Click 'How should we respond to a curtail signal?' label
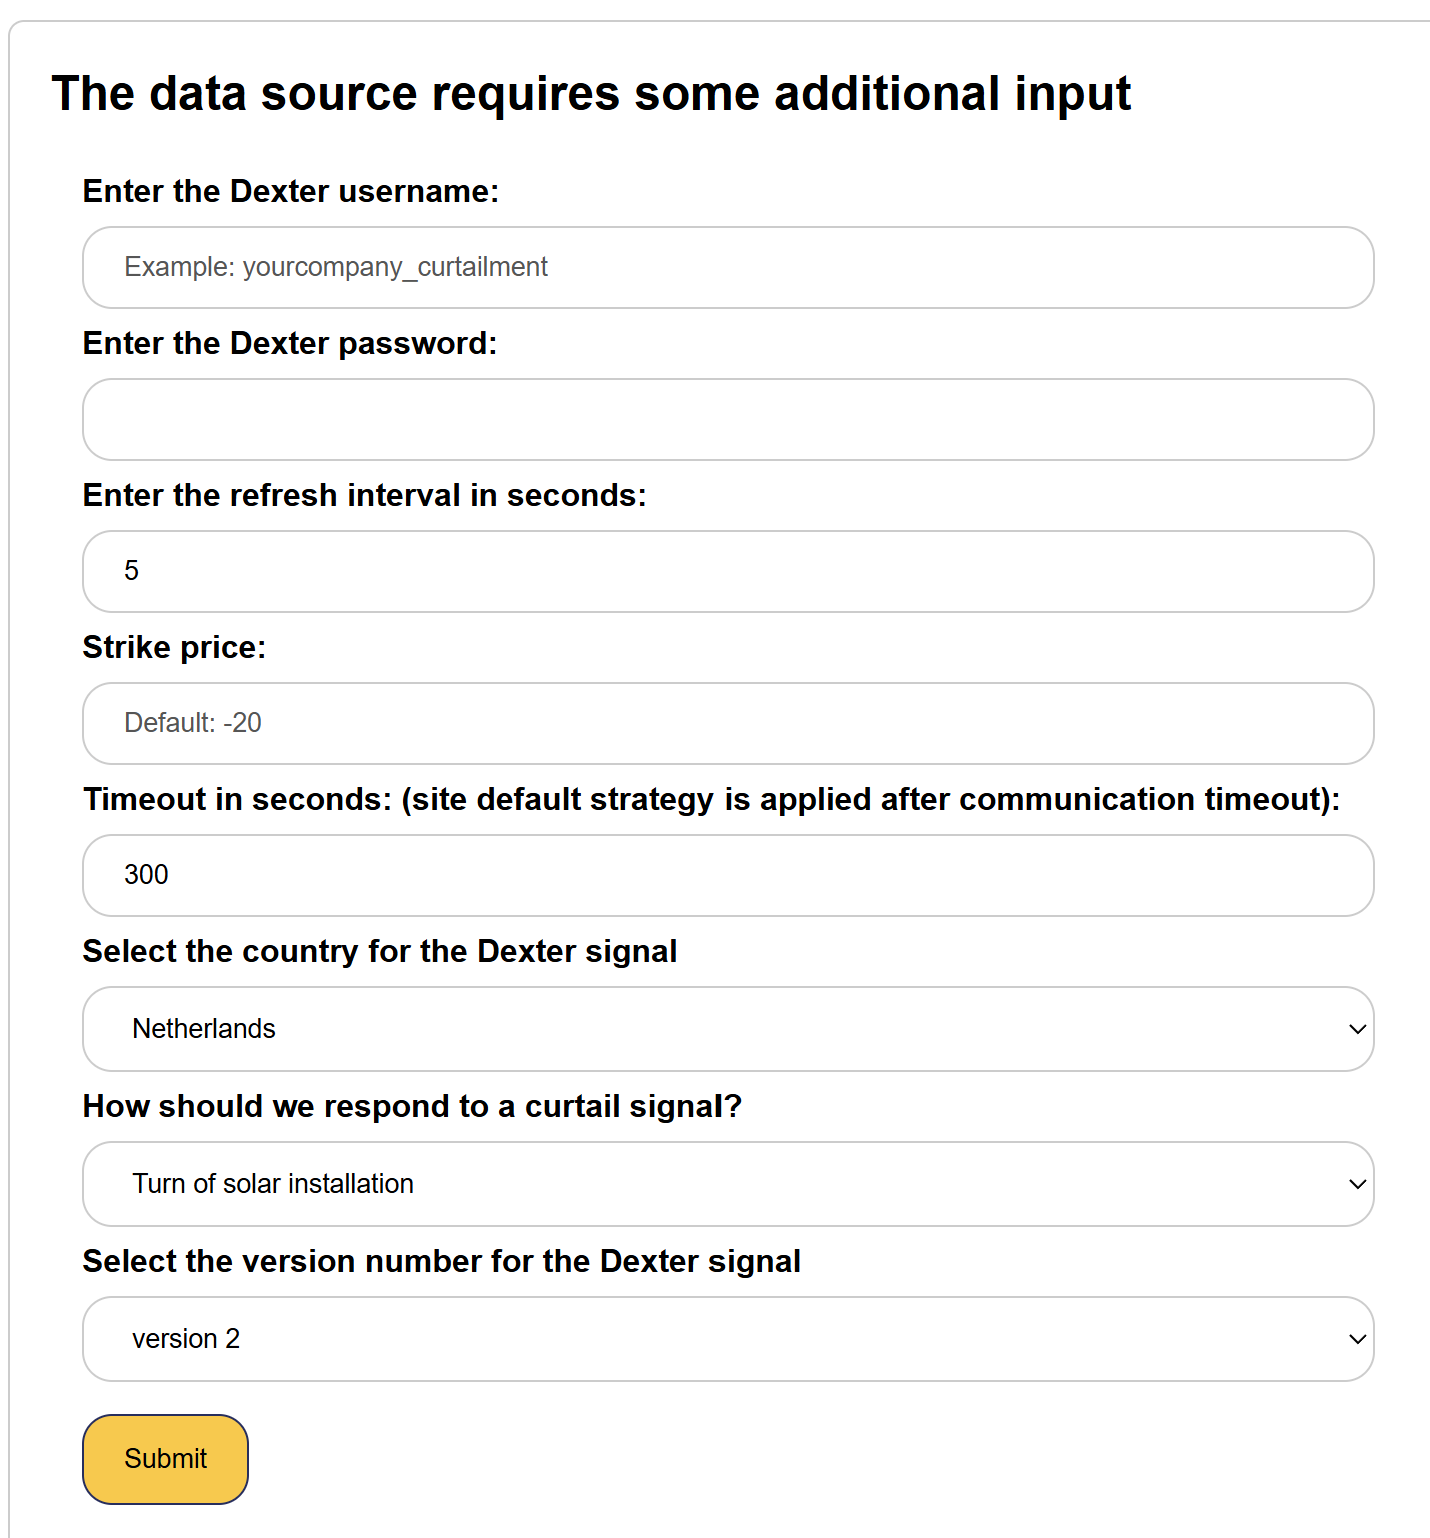 tap(412, 1106)
